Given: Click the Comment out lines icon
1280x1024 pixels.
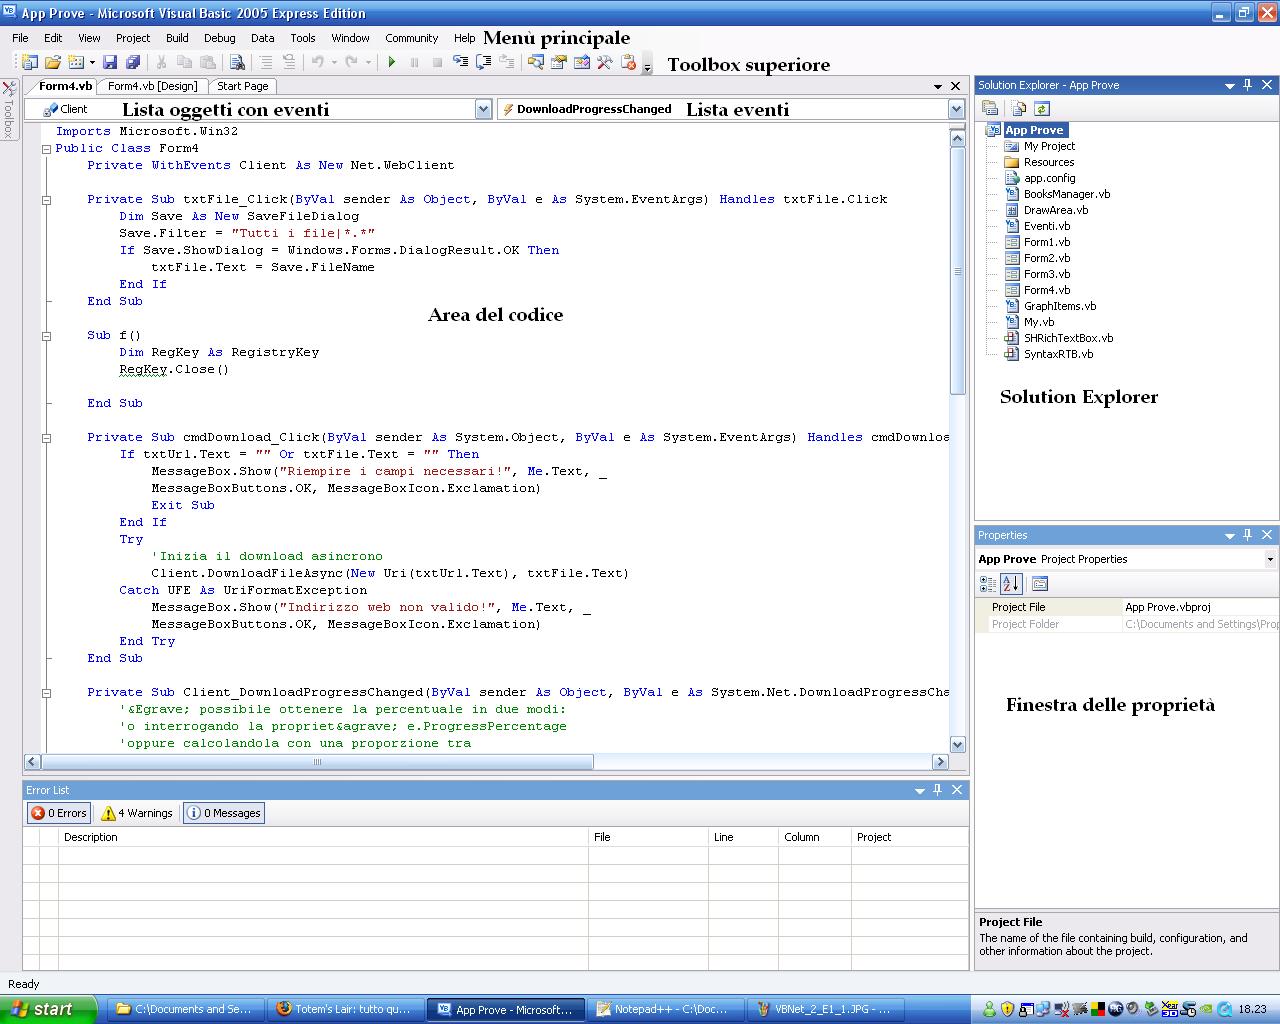Looking at the screenshot, I should tap(266, 62).
